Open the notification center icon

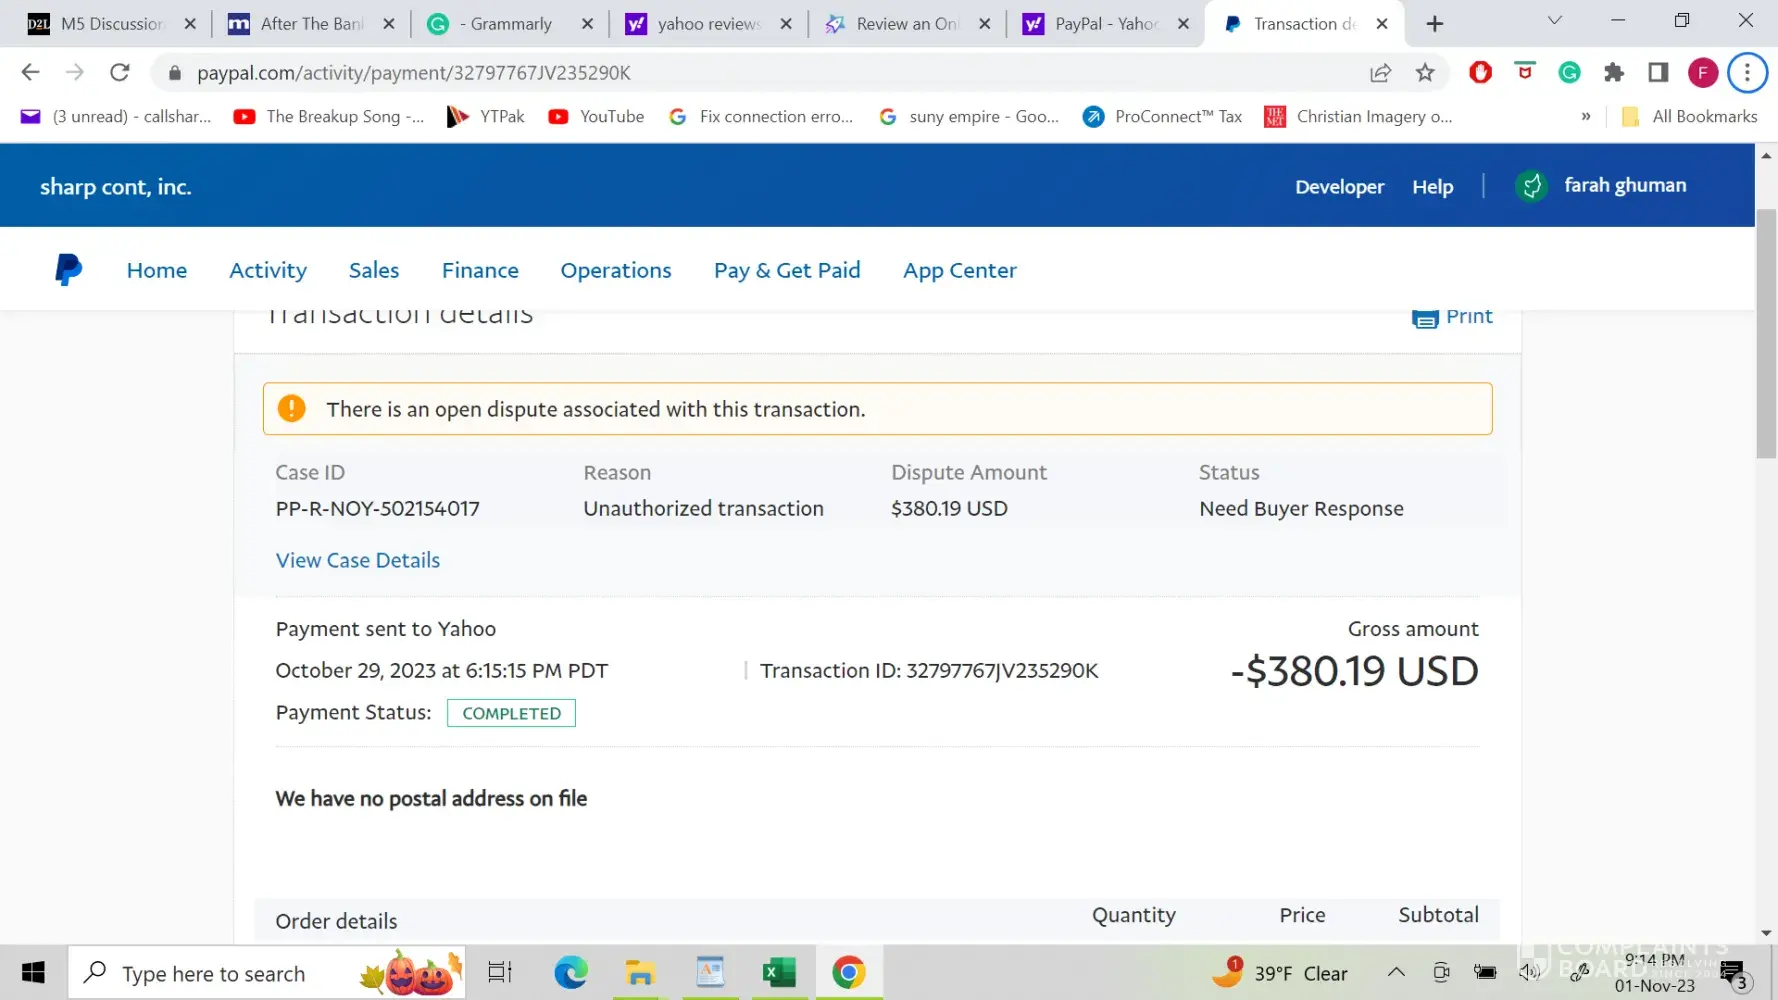(x=1735, y=974)
